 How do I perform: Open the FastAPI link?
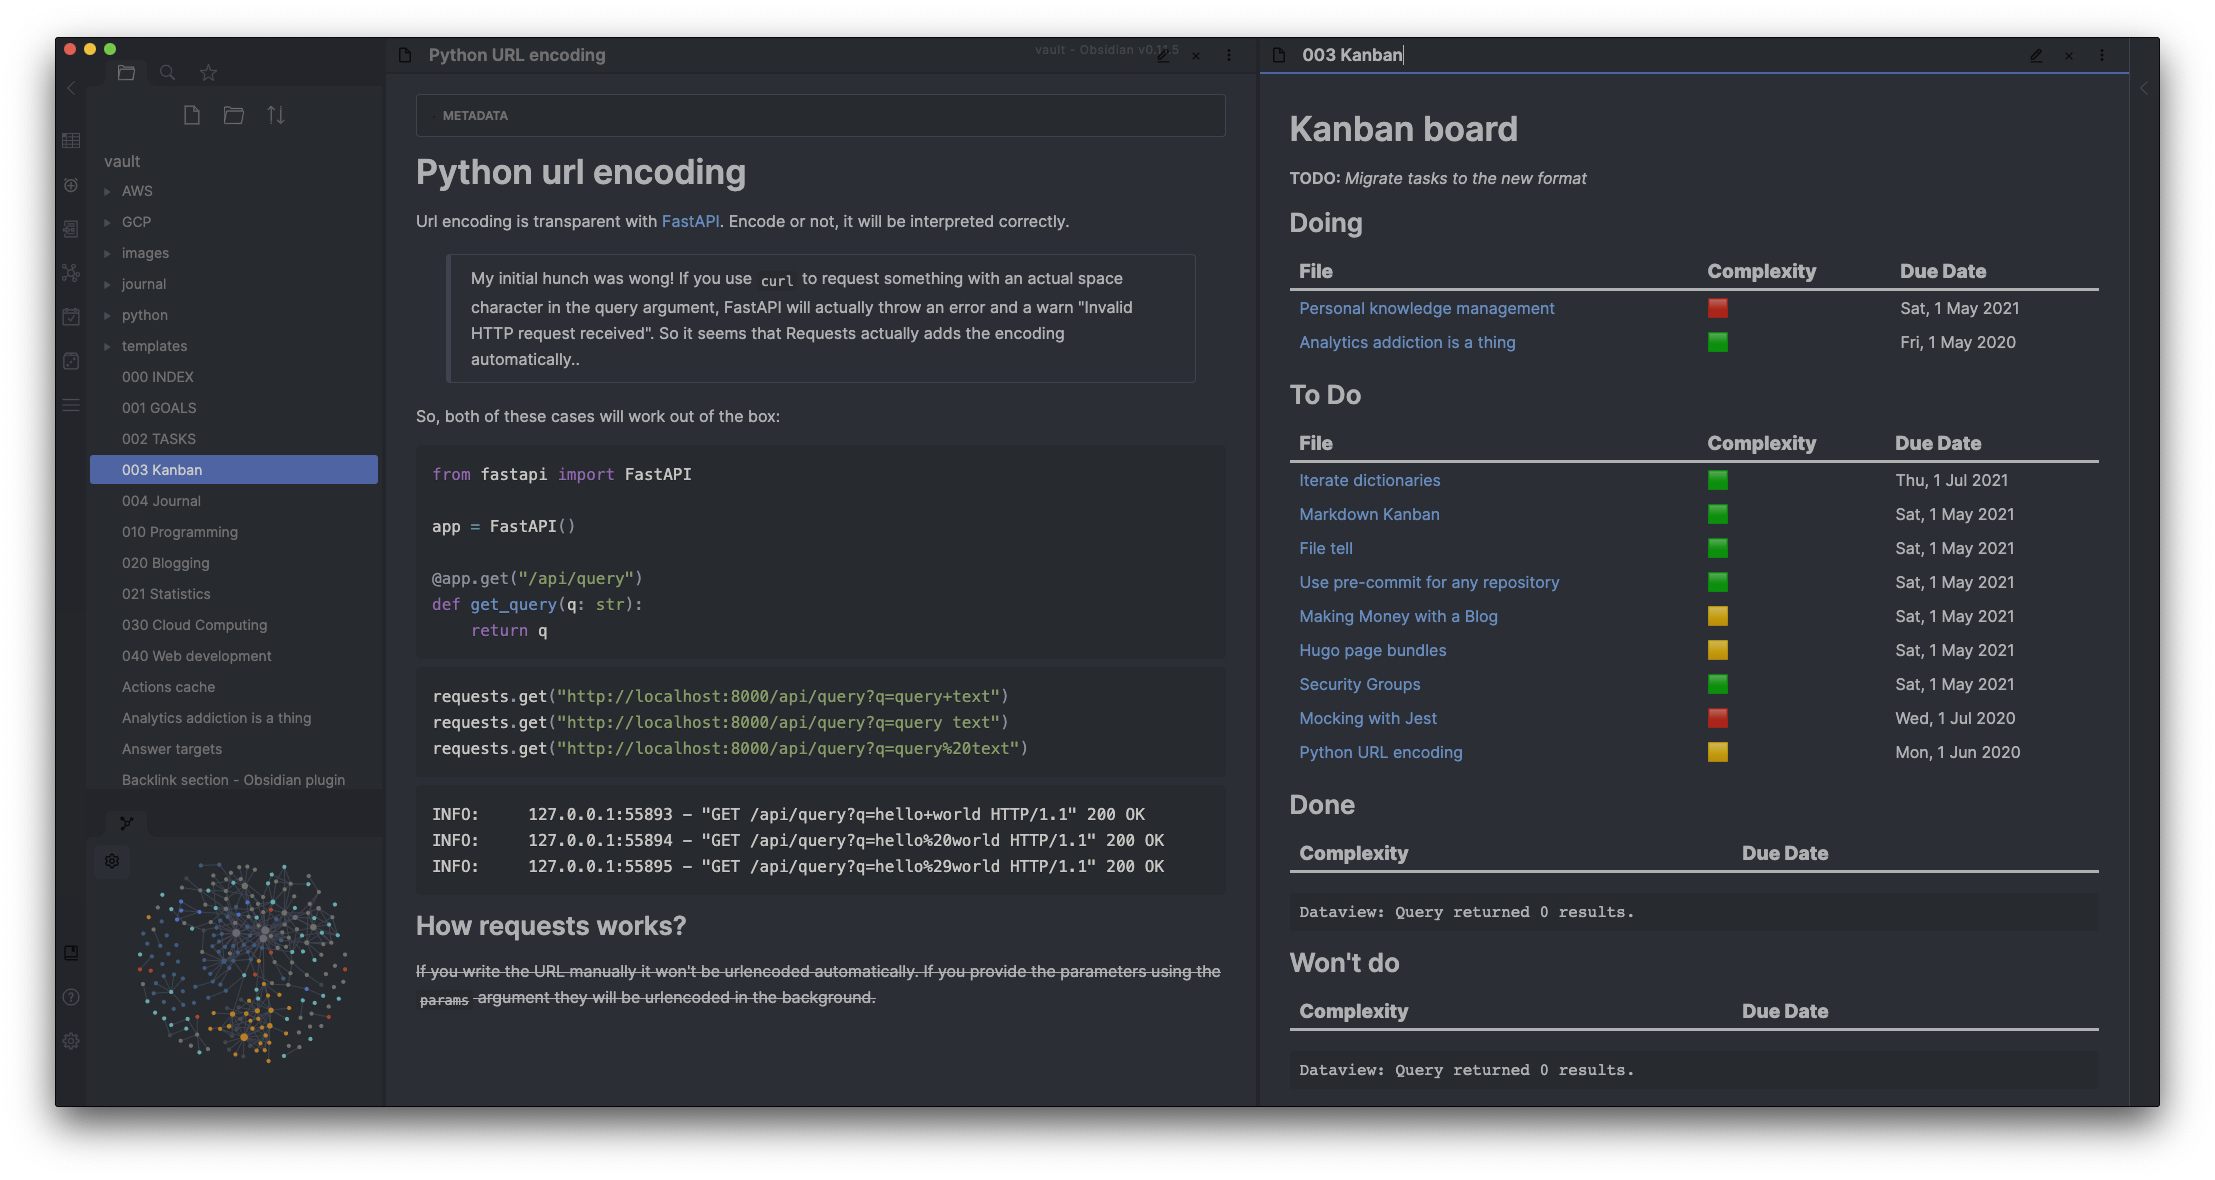coord(690,221)
